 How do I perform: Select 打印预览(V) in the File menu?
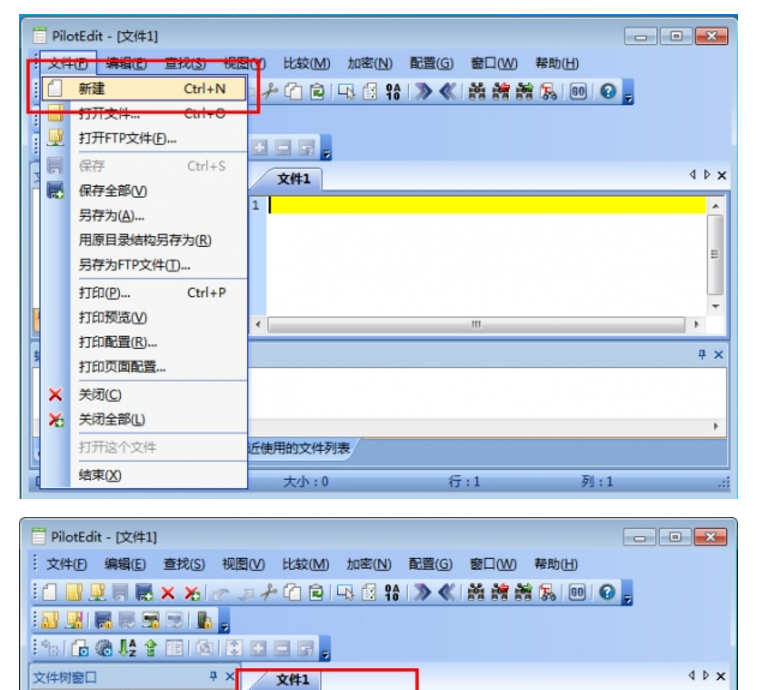112,317
